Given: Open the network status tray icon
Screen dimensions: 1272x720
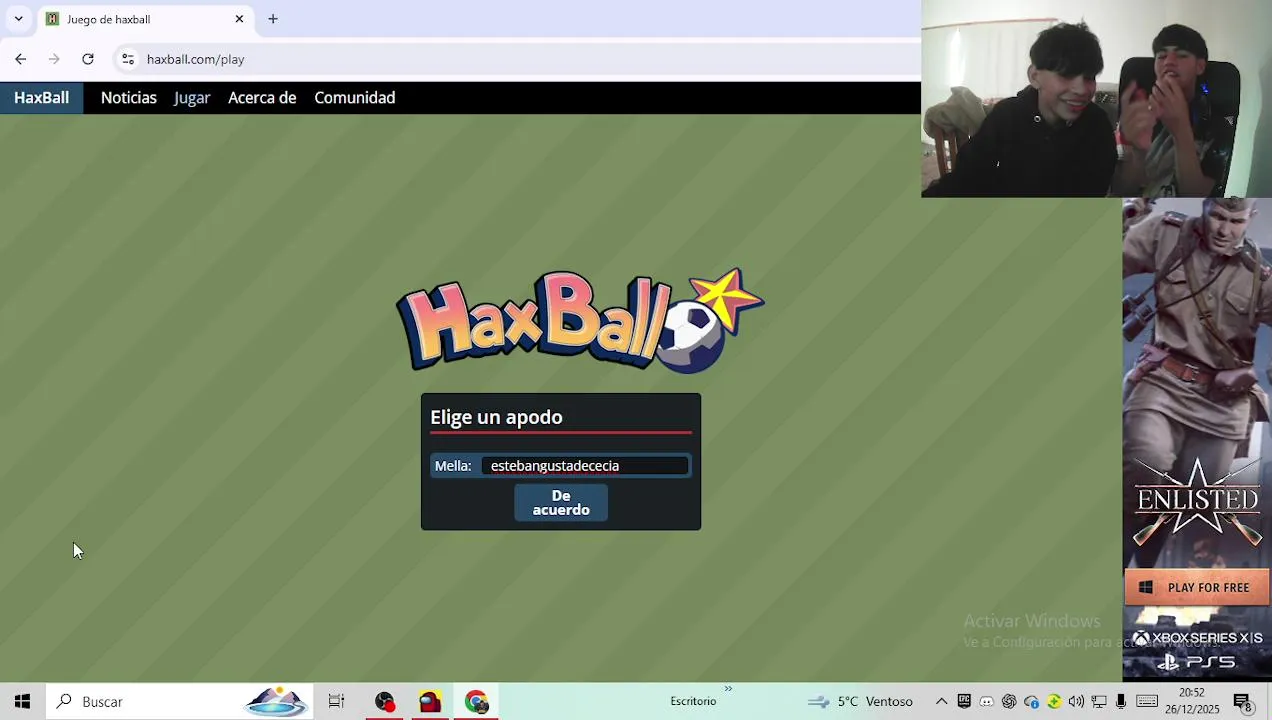Looking at the screenshot, I should pyautogui.click(x=1099, y=702).
